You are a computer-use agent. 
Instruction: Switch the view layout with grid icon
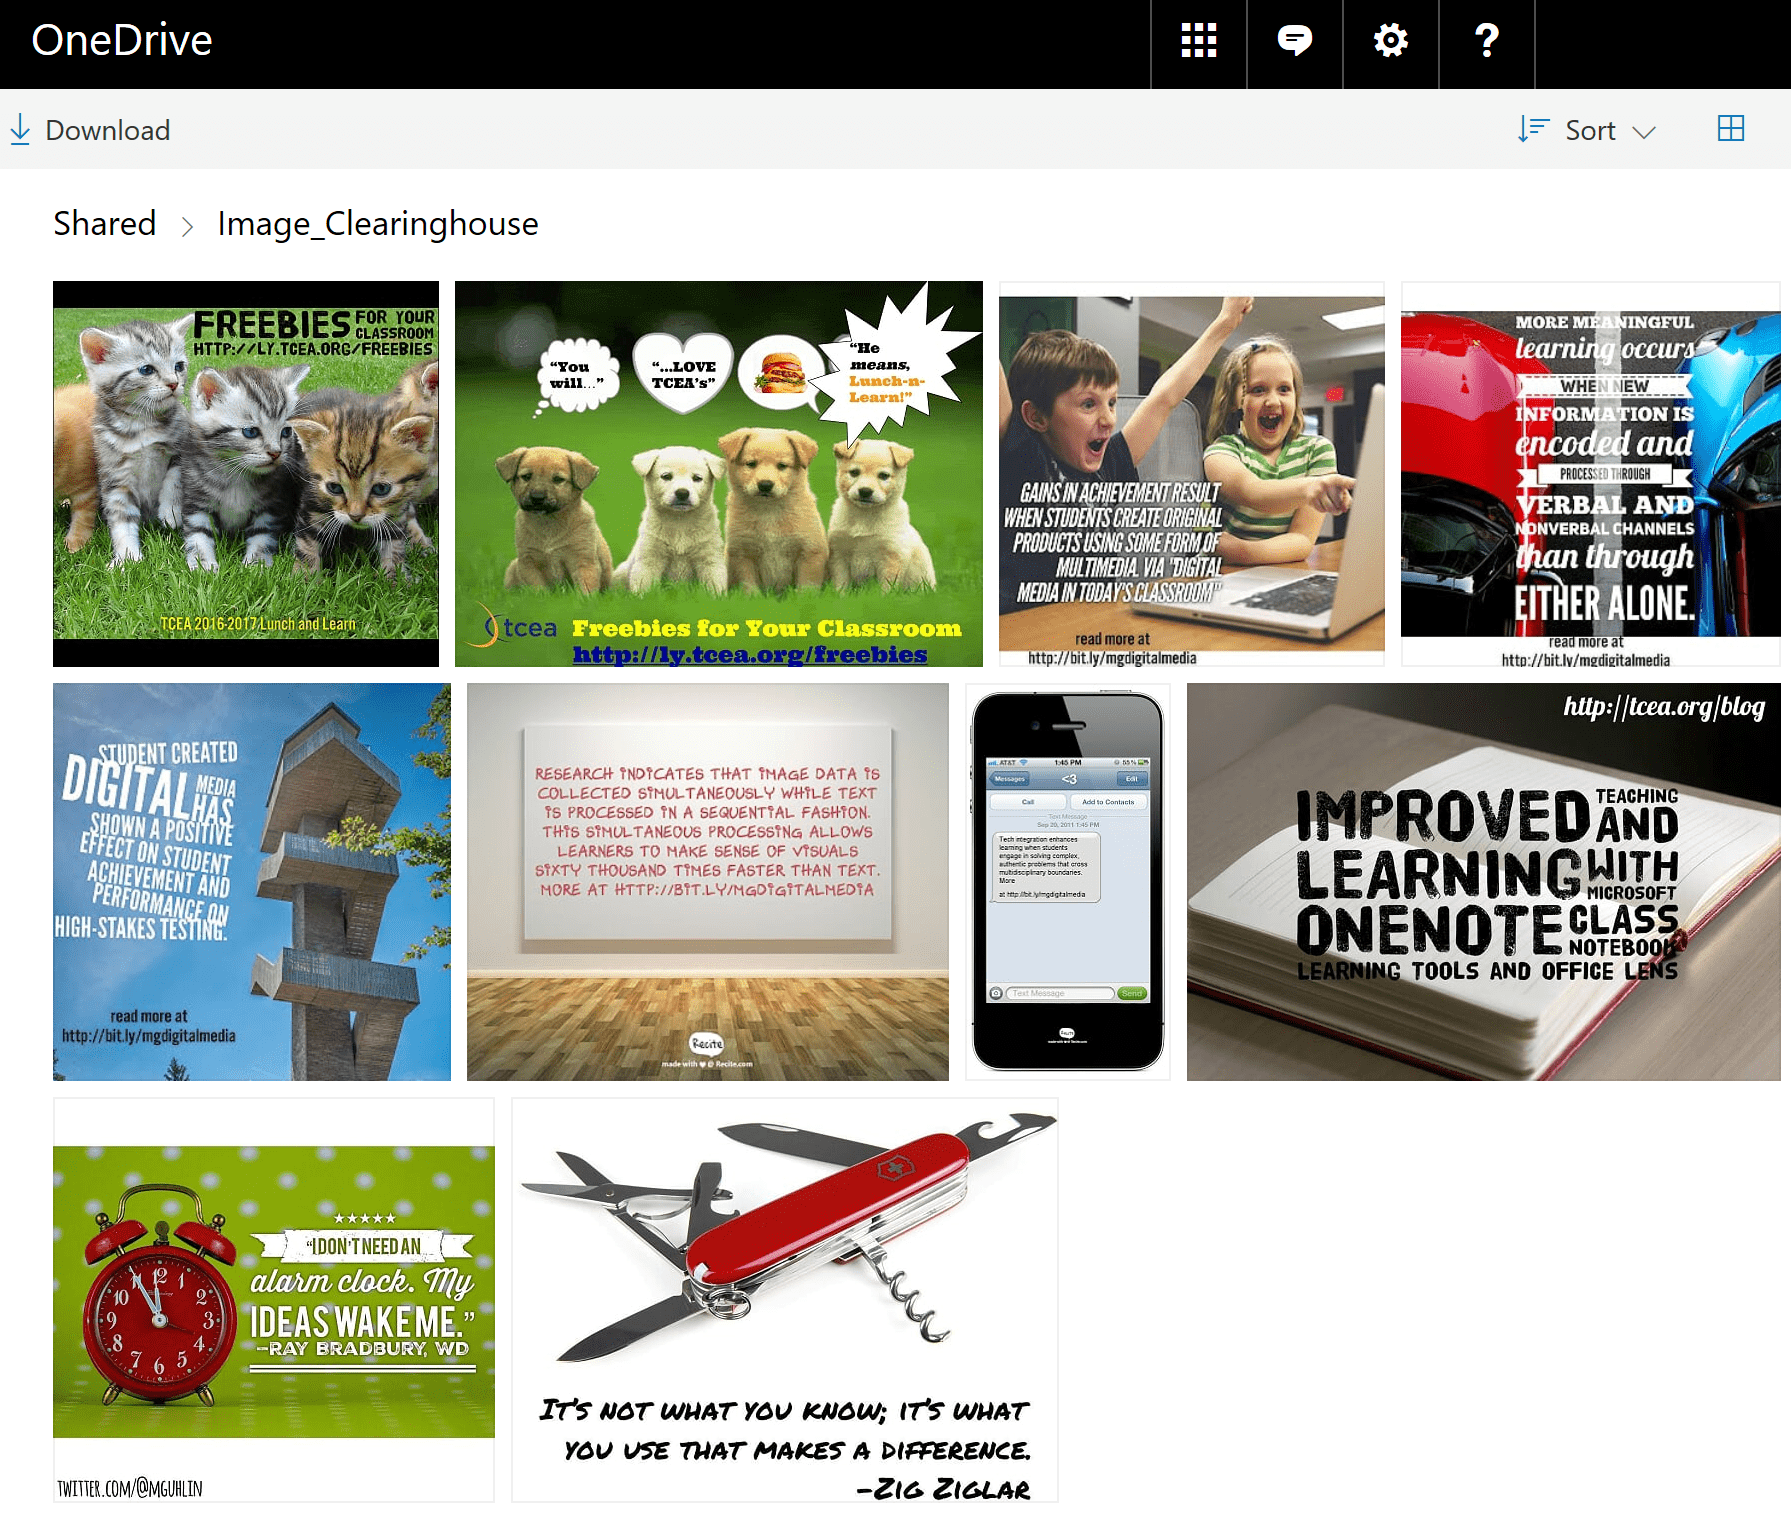tap(1731, 128)
